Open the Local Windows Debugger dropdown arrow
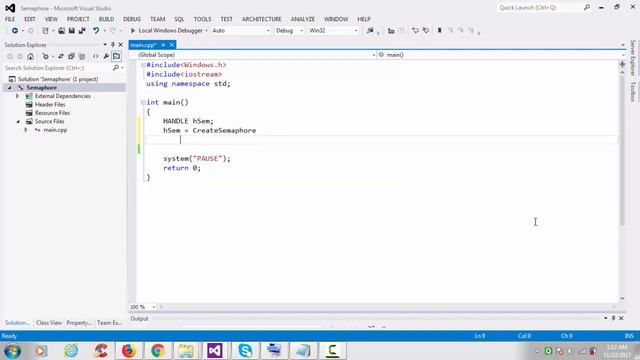The image size is (640, 360). (x=207, y=31)
